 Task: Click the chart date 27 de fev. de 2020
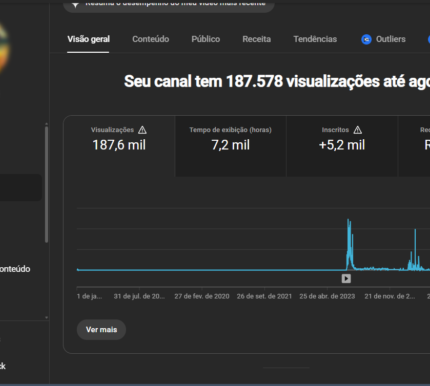202,296
